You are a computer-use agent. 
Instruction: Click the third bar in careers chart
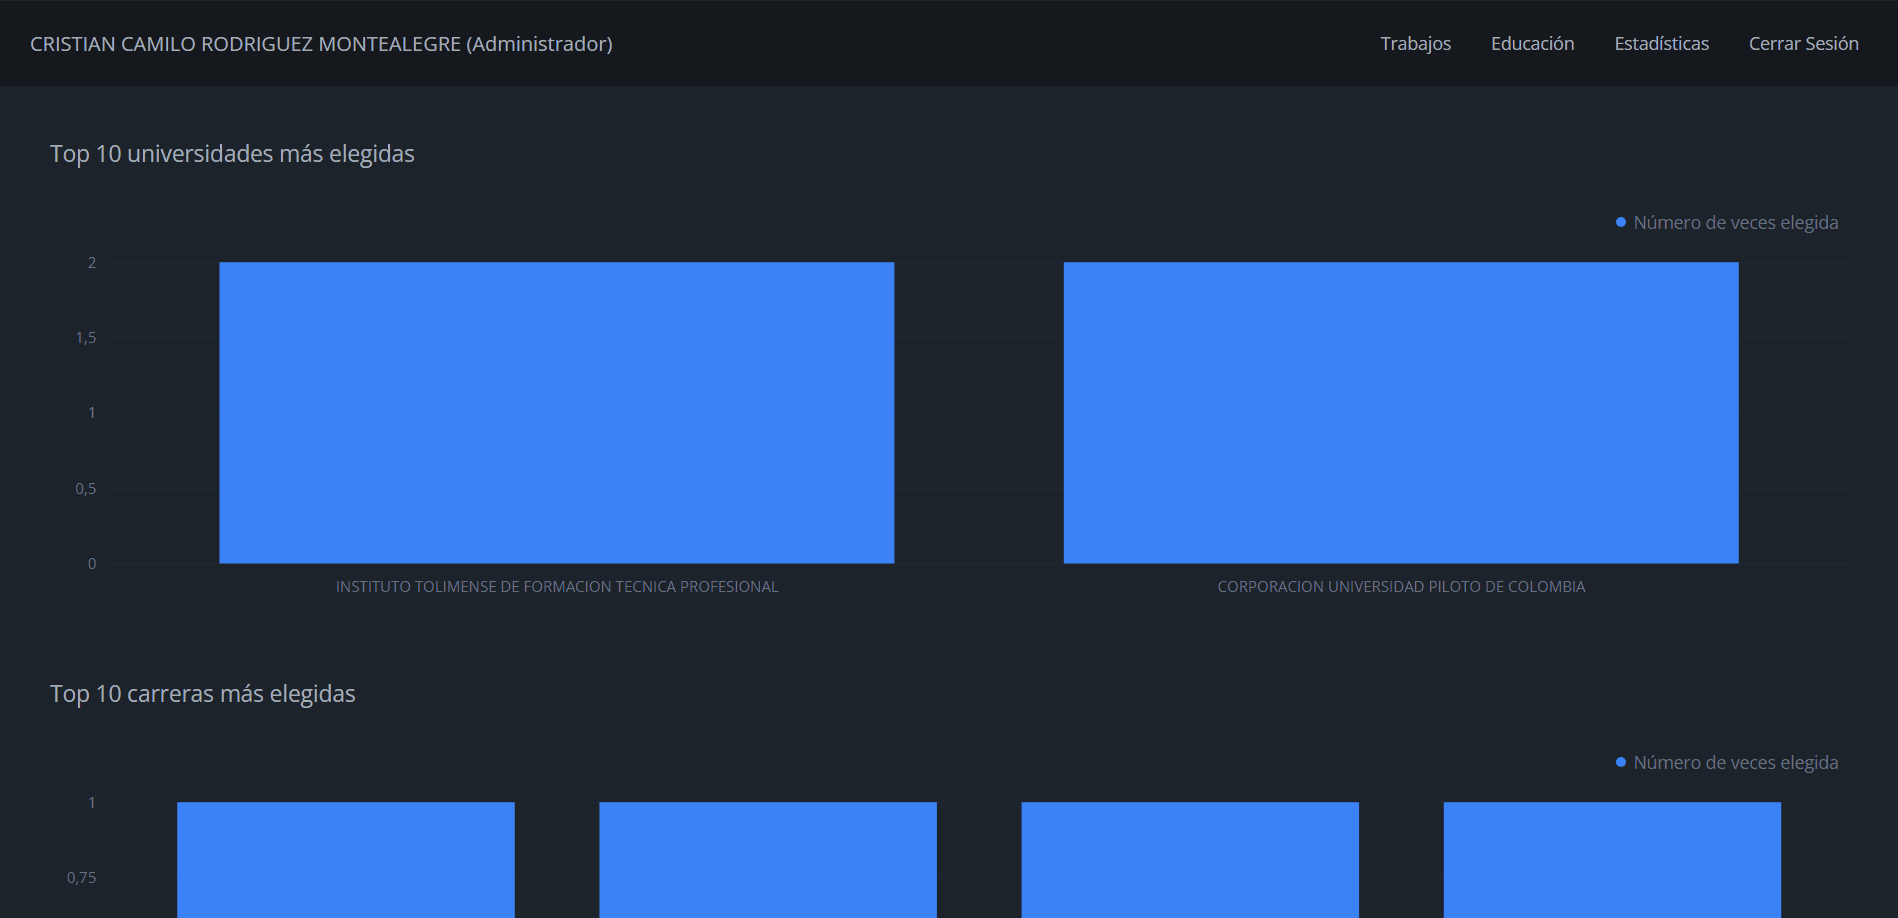point(1190,860)
